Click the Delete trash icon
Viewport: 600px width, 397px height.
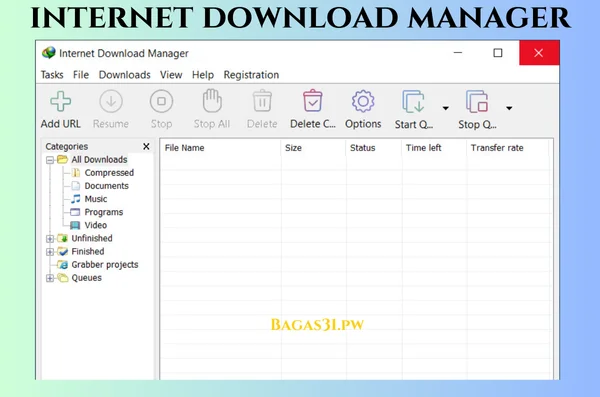(262, 101)
